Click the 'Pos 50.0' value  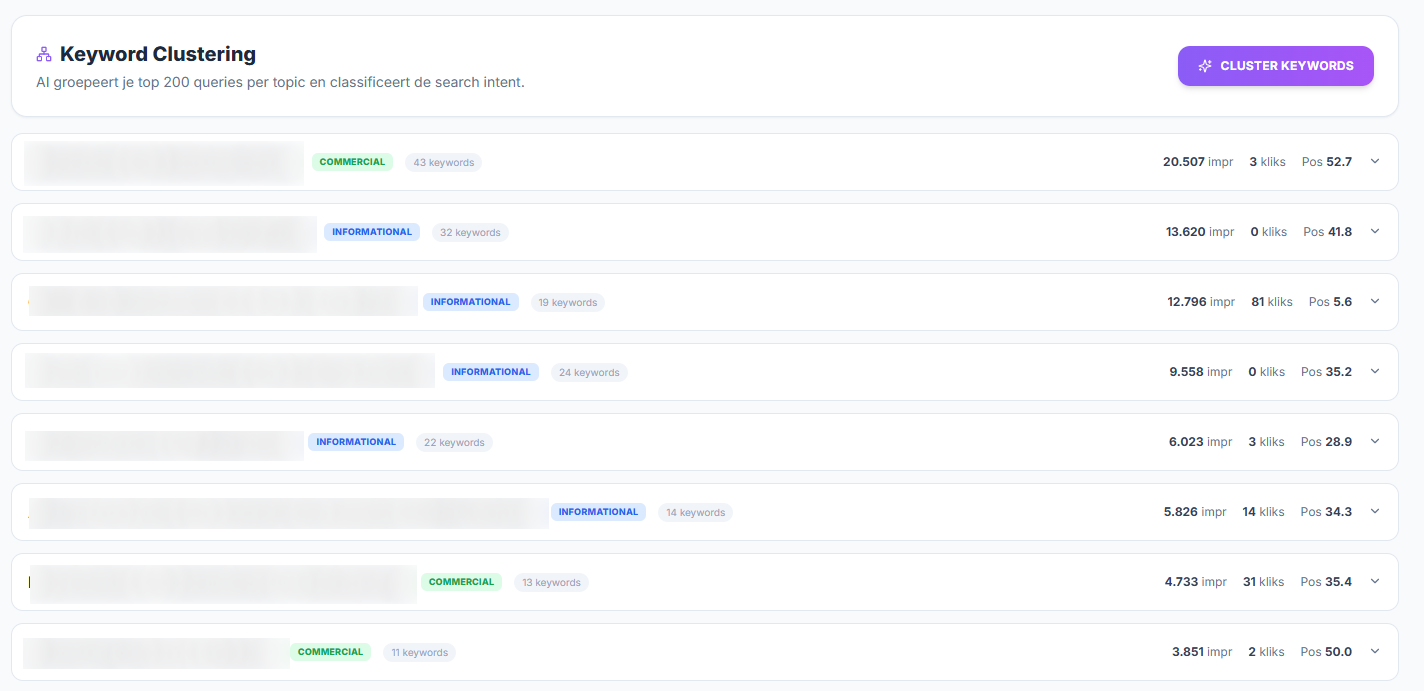click(x=1326, y=652)
